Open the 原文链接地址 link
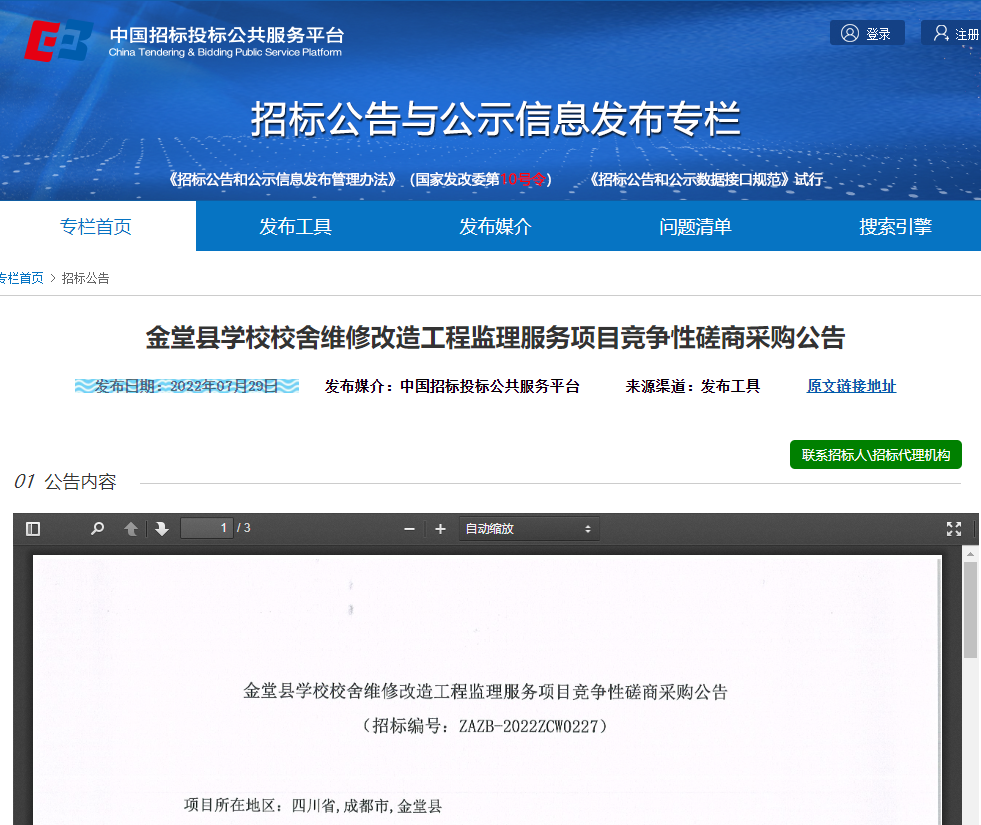The image size is (981, 825). click(851, 386)
